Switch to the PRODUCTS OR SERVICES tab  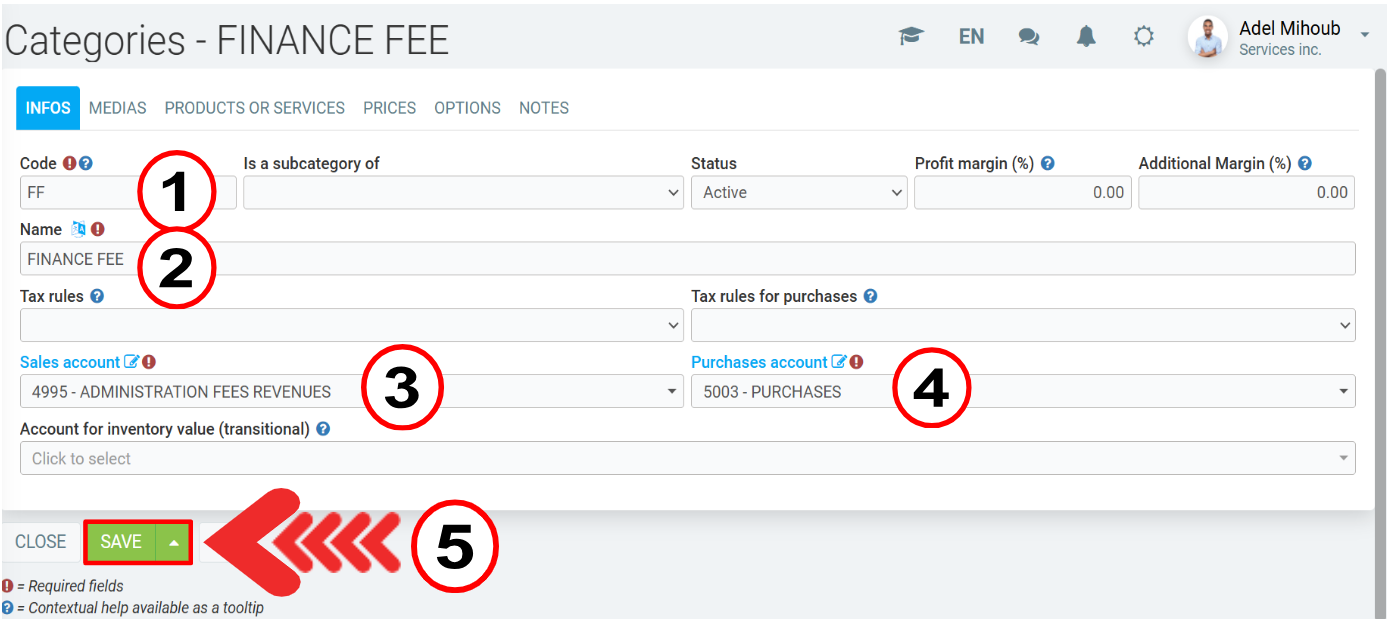click(254, 108)
